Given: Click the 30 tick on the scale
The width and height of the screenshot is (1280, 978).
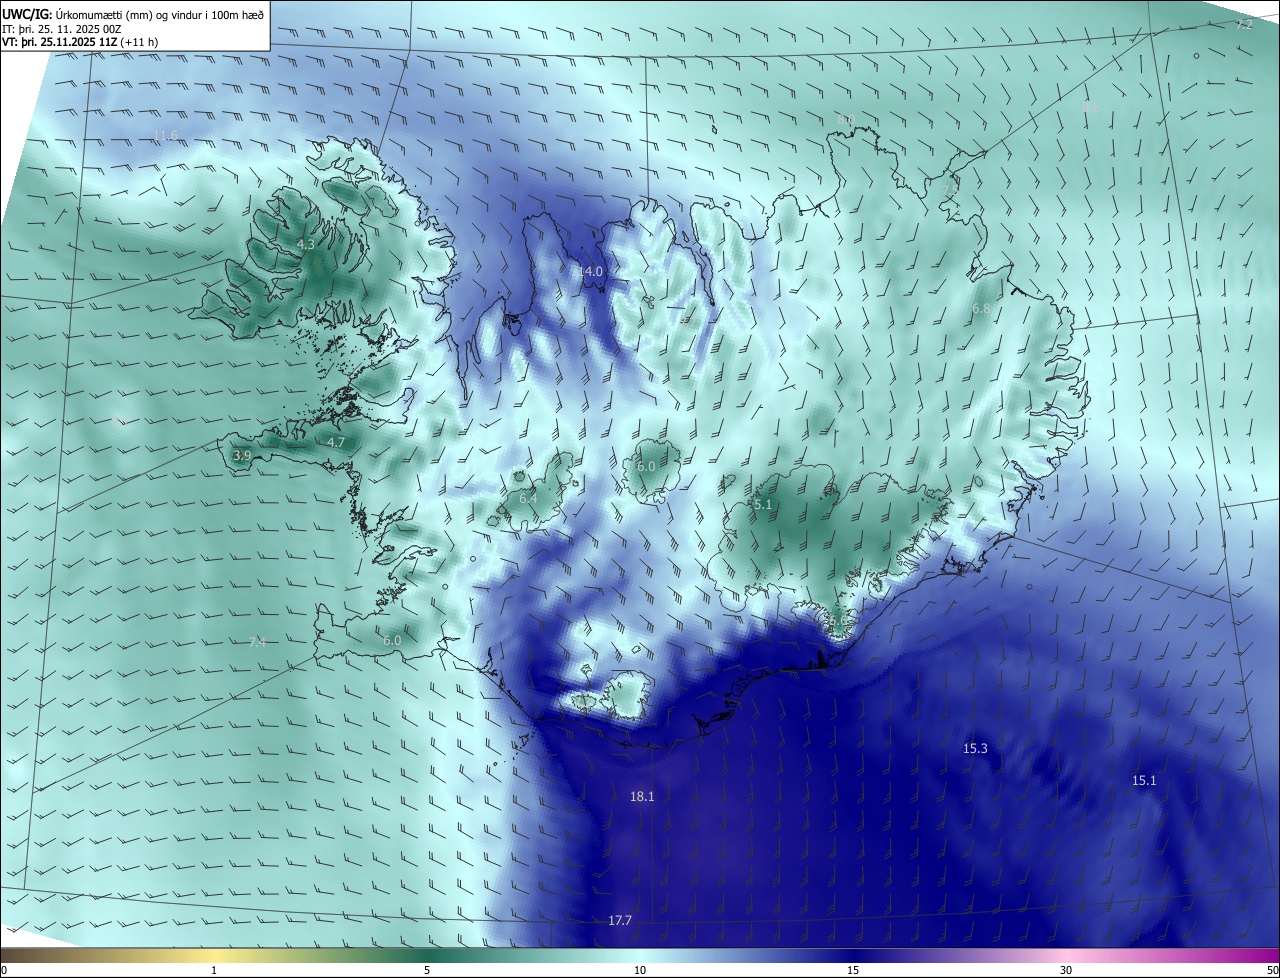Looking at the screenshot, I should [1066, 971].
